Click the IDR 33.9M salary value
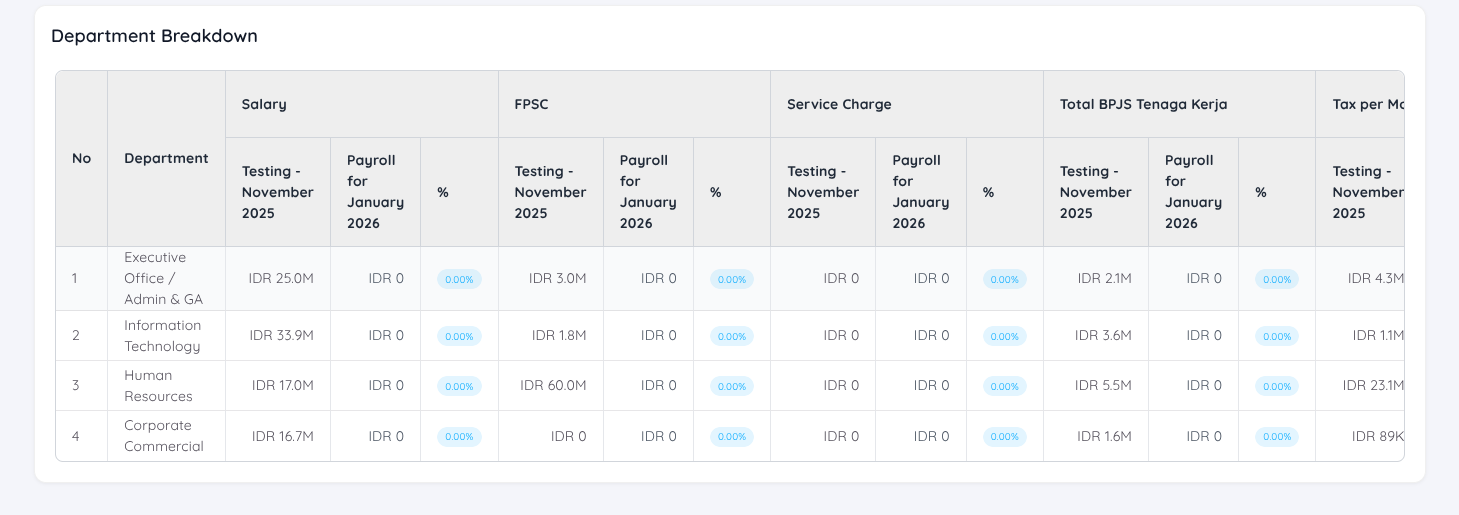Screen dimensions: 1459x515 click(x=281, y=336)
